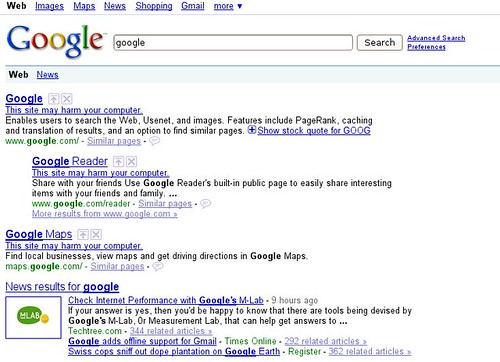Open the Google Reader result title
Viewport: 500px width, 362px height.
[70, 161]
